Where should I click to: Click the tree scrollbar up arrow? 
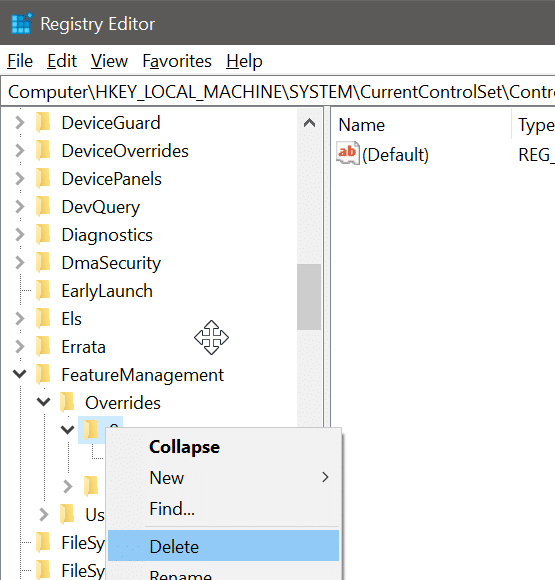[x=309, y=123]
